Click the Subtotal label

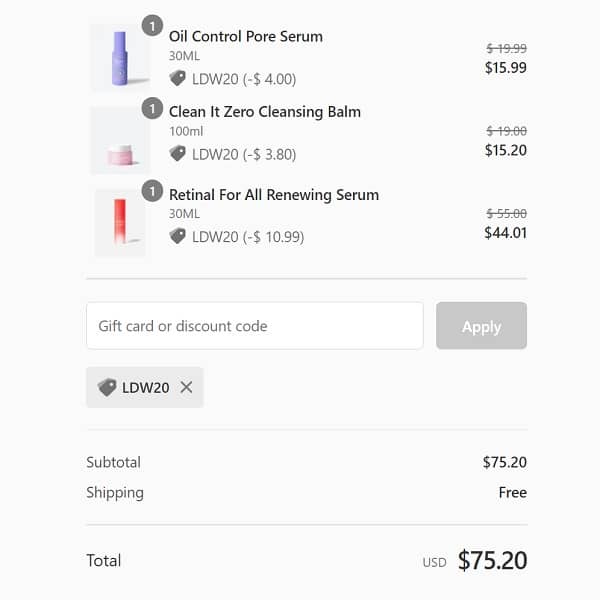pyautogui.click(x=114, y=462)
